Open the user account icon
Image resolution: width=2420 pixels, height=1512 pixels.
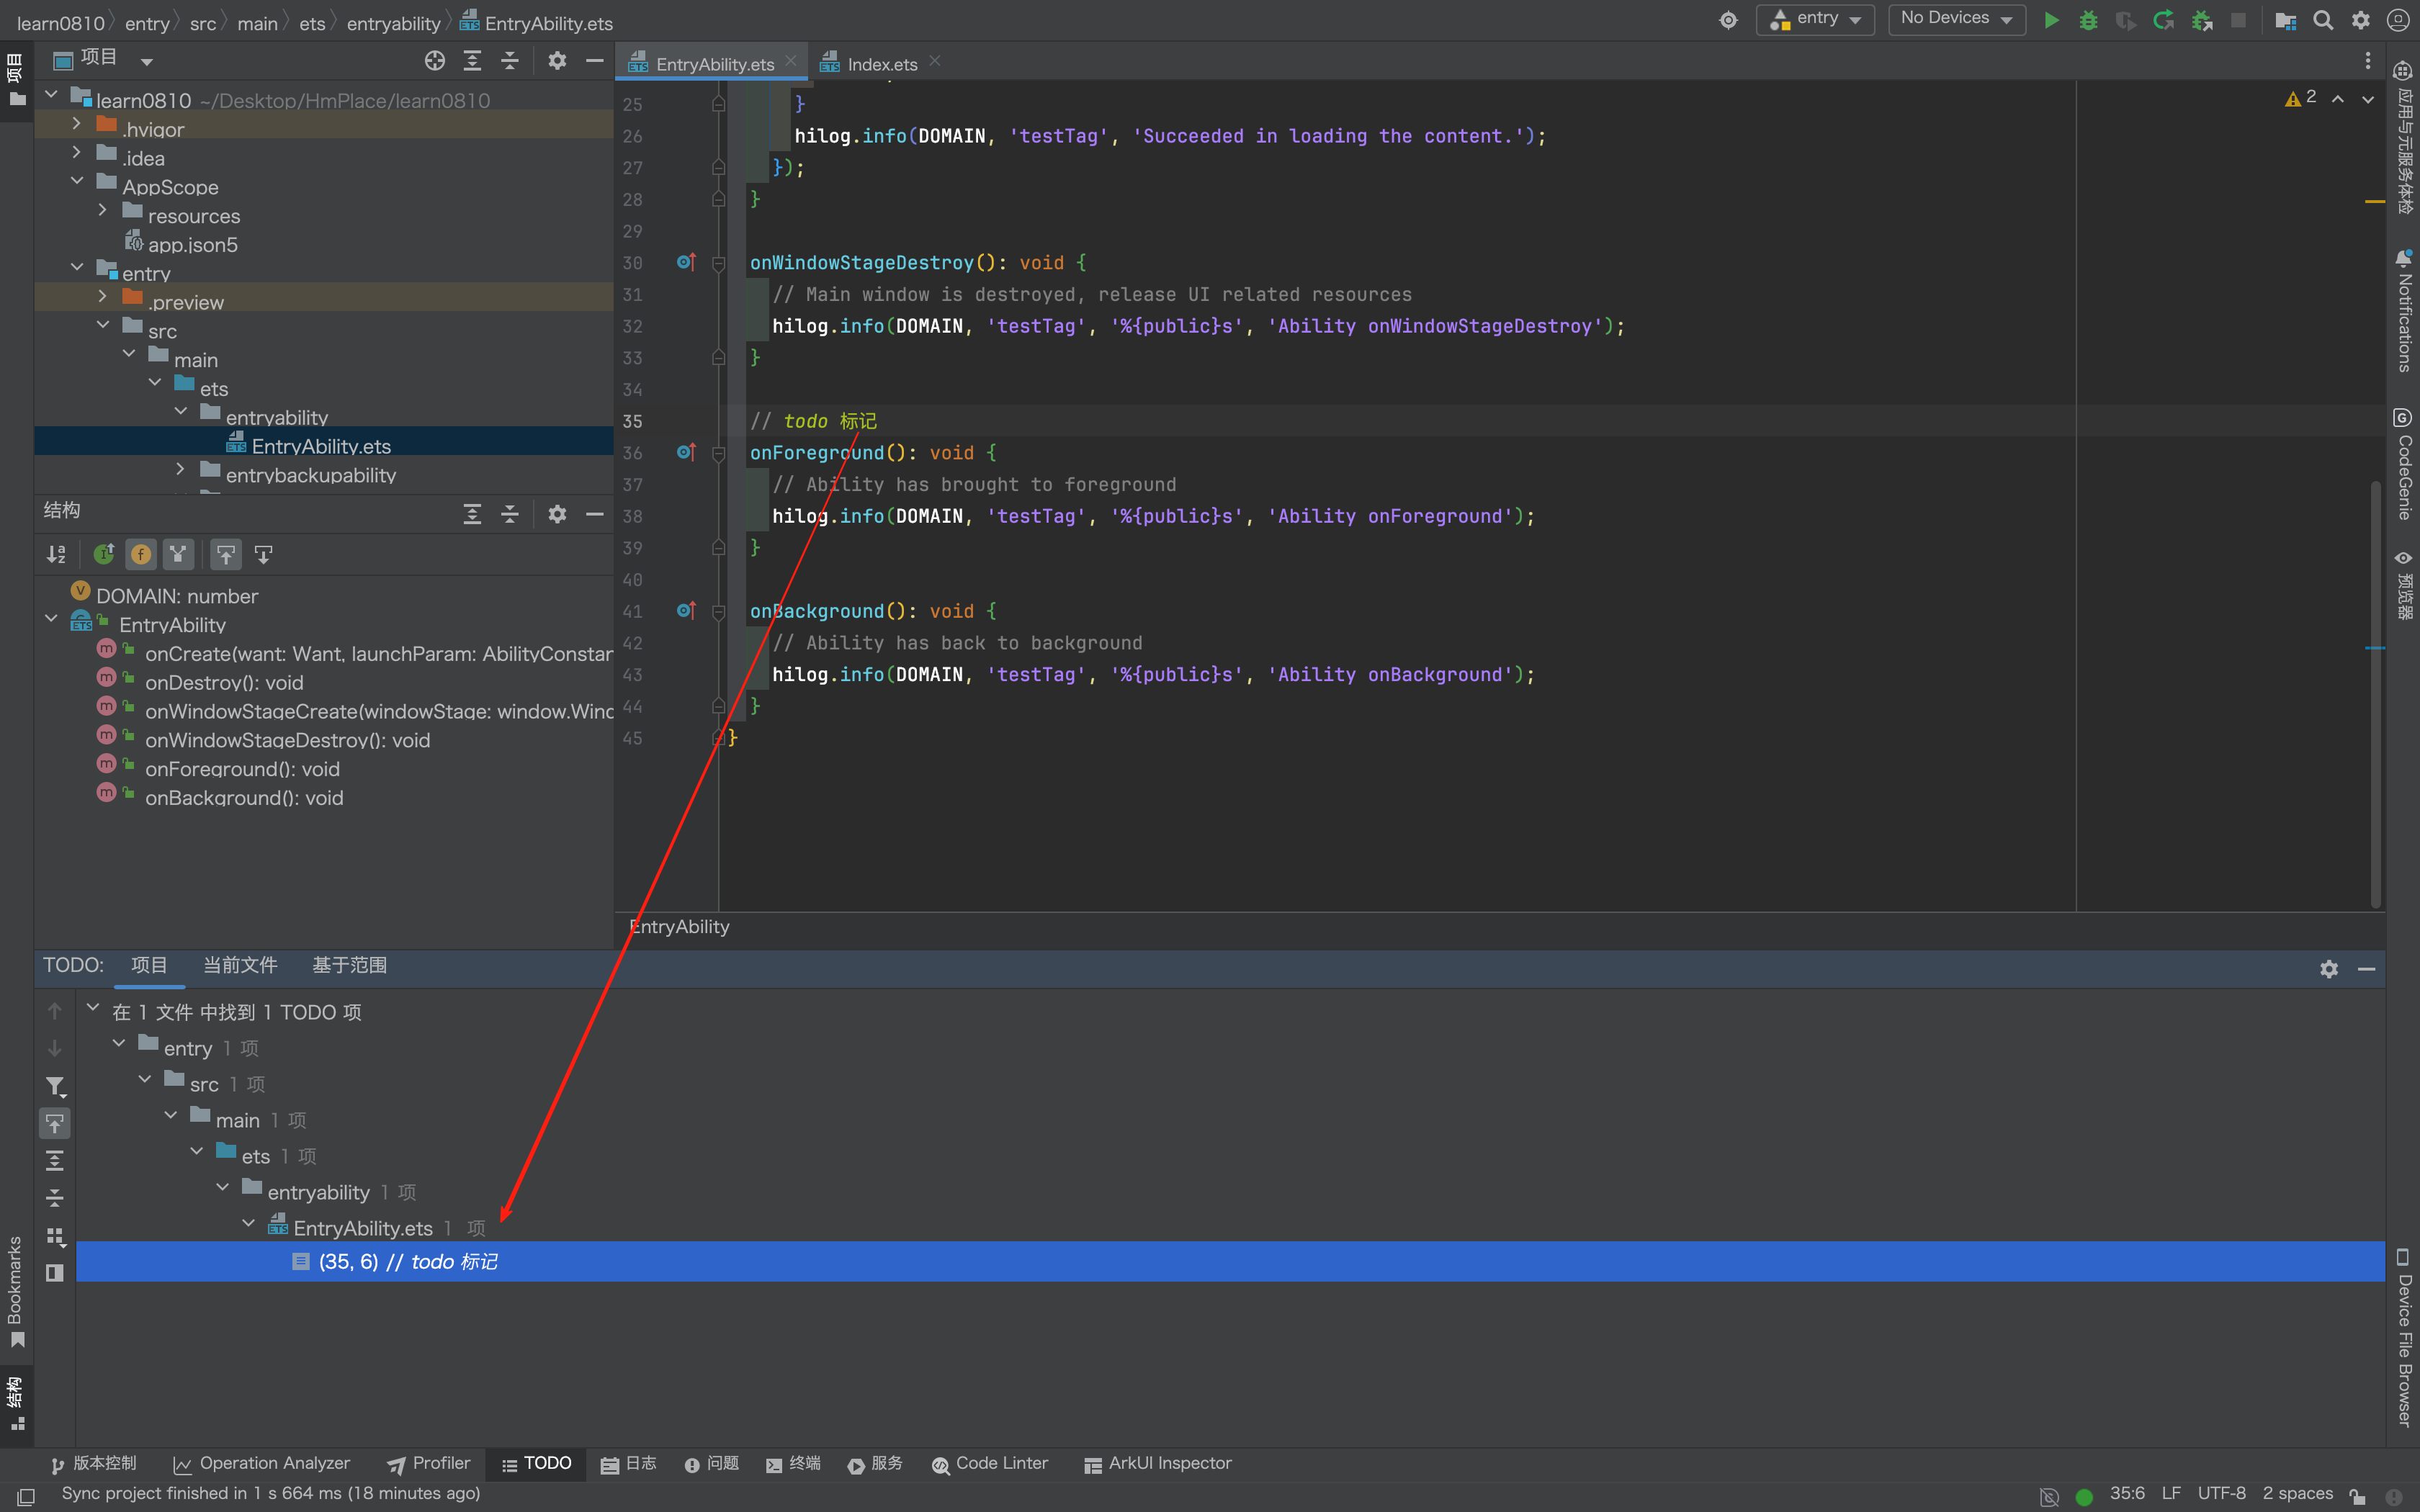click(x=2398, y=20)
